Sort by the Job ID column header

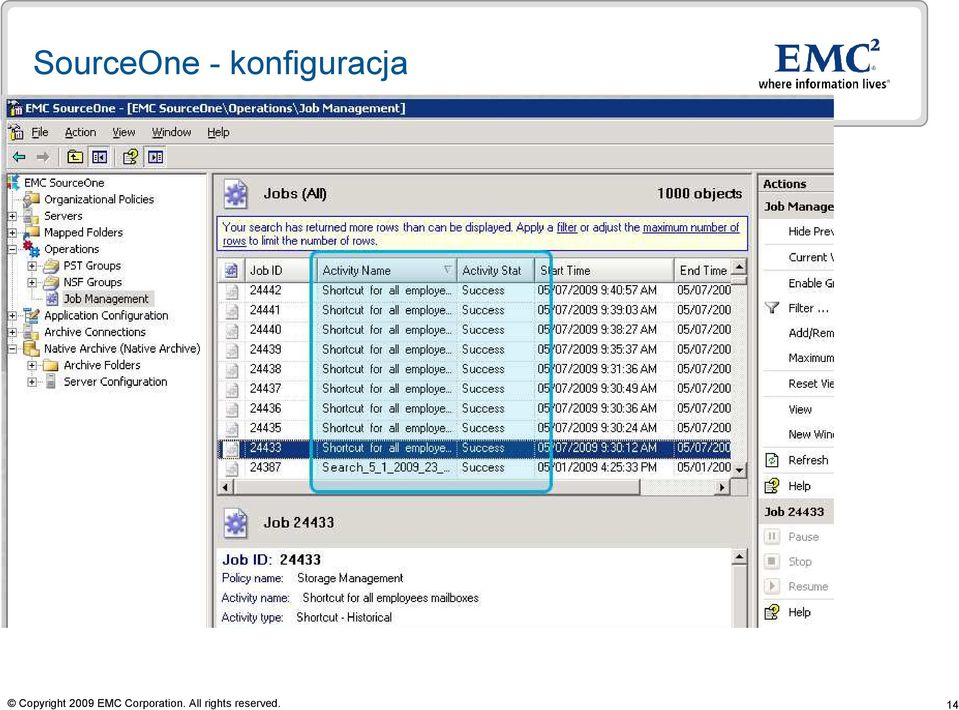[280, 270]
